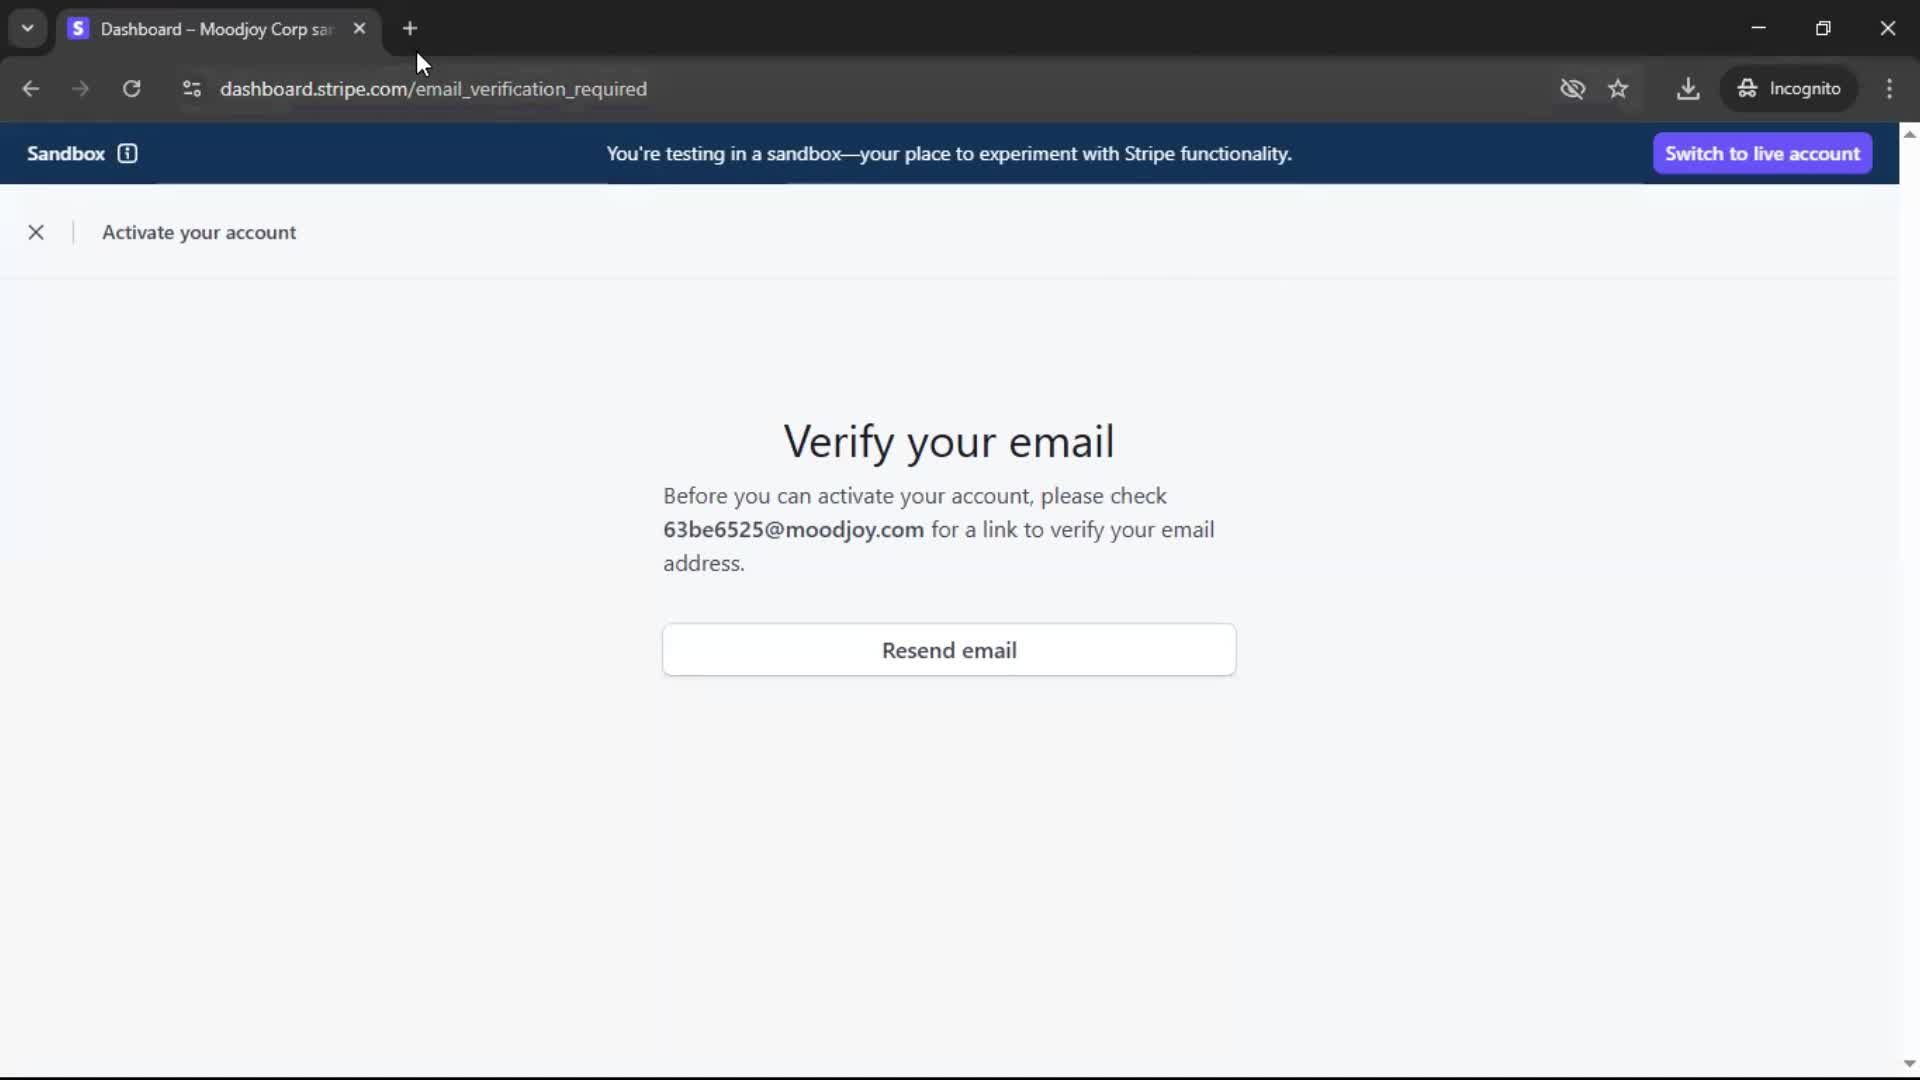Click the Sandbox info icon

tap(127, 153)
